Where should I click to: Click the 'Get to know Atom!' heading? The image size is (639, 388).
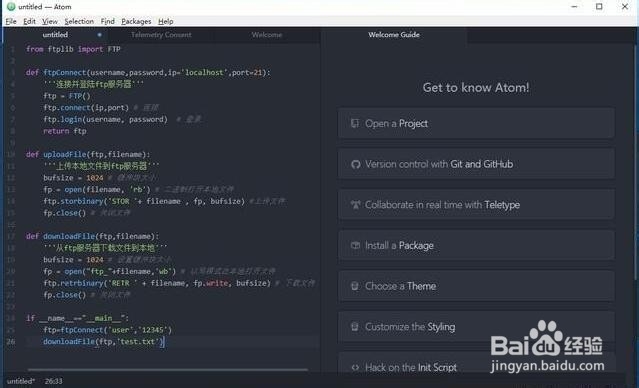click(476, 87)
